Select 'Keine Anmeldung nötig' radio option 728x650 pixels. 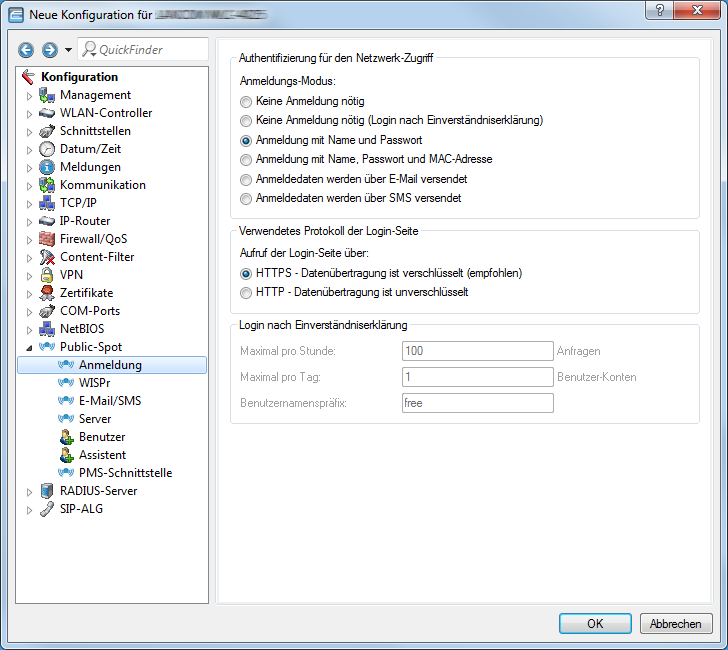click(x=246, y=102)
